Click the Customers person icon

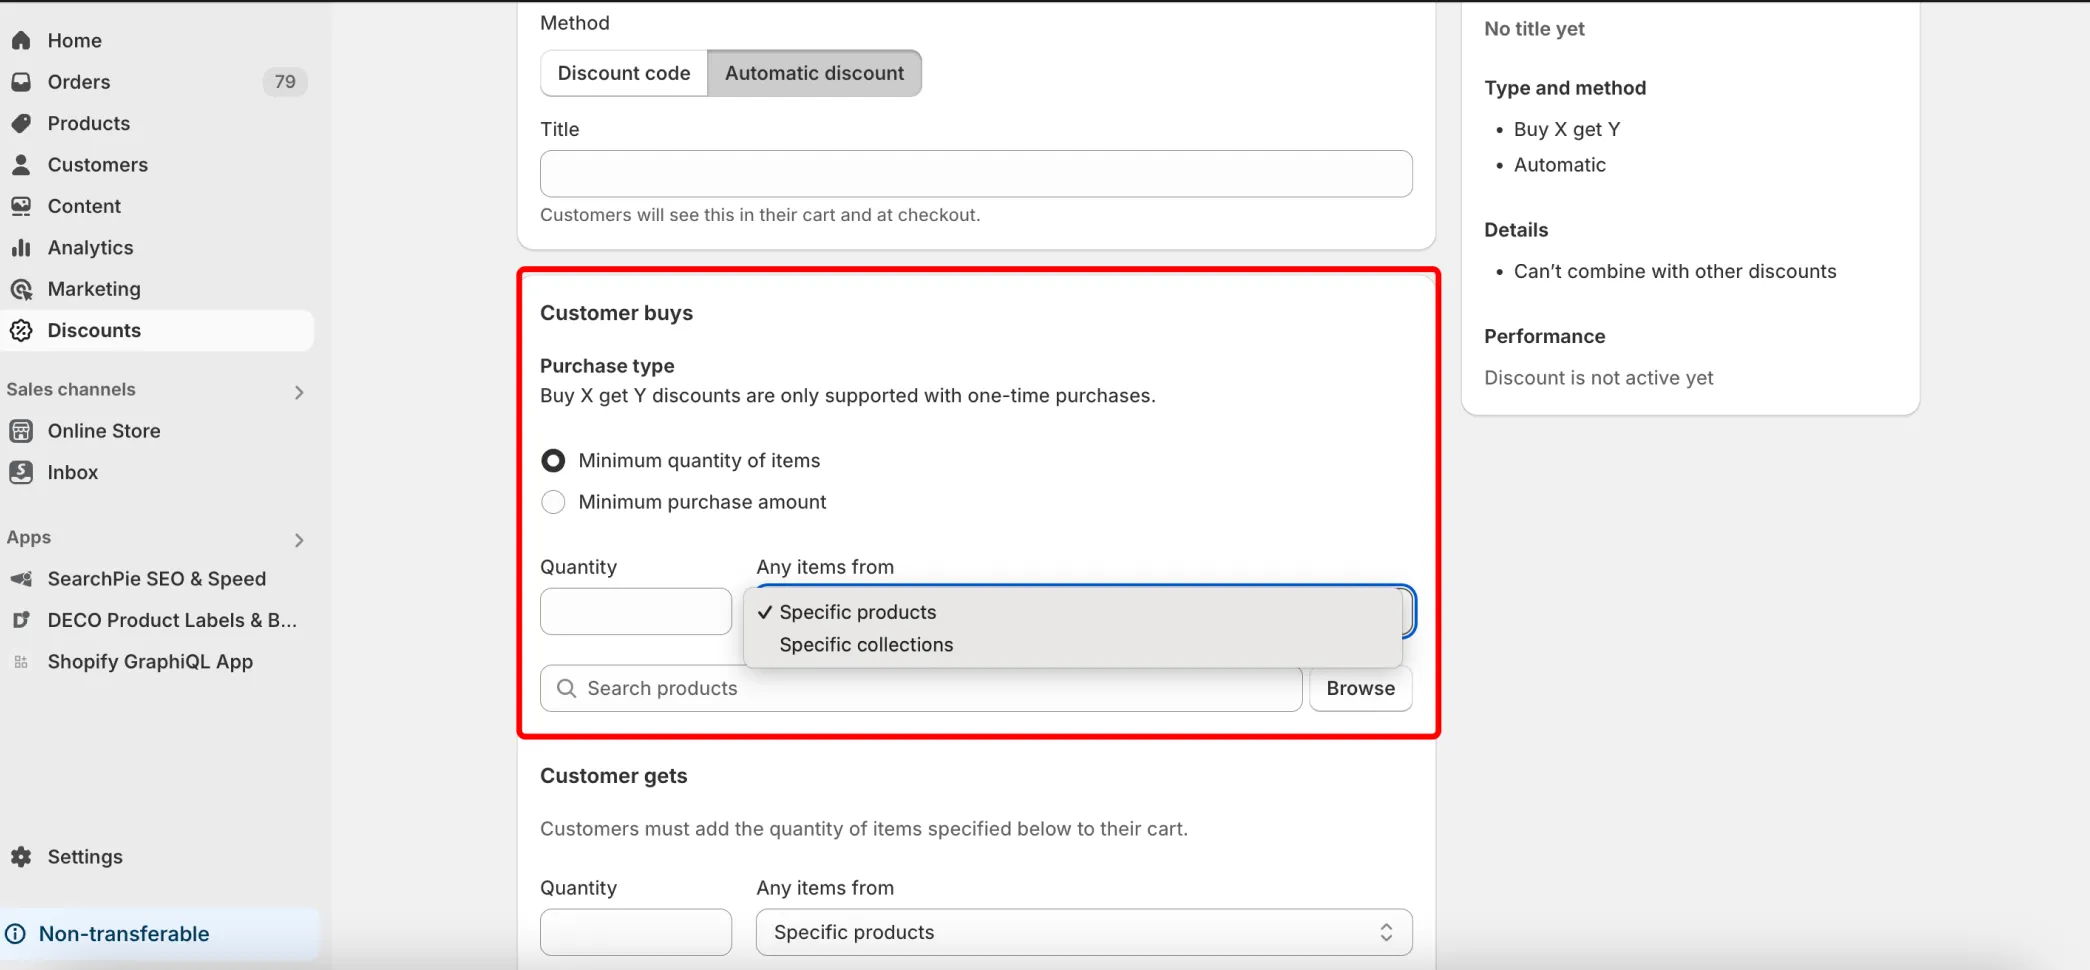pos(21,164)
